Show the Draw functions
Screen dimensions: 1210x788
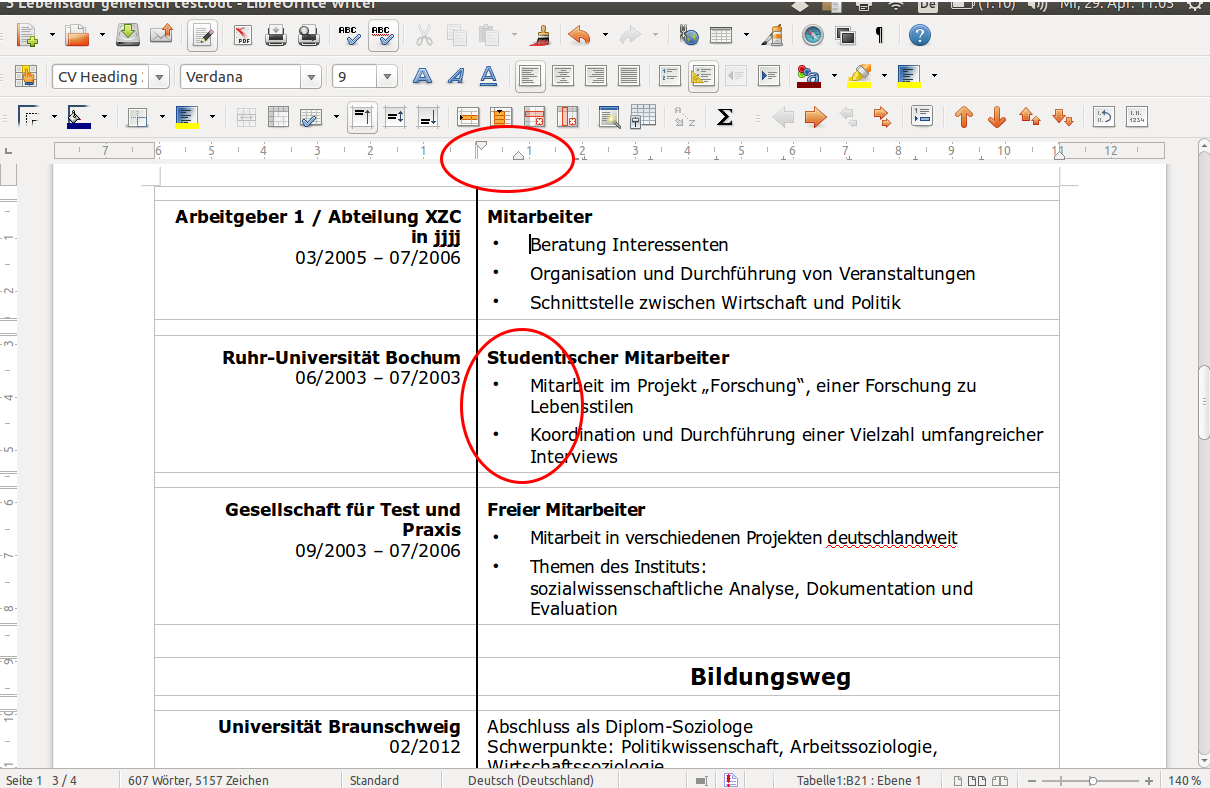tap(772, 36)
